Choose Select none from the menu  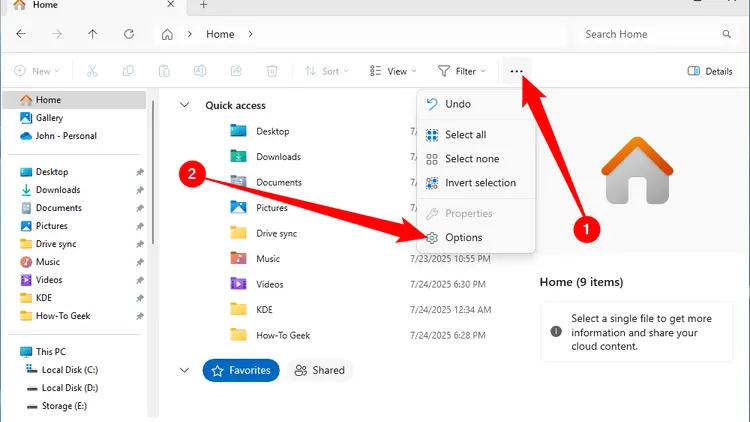[476, 159]
